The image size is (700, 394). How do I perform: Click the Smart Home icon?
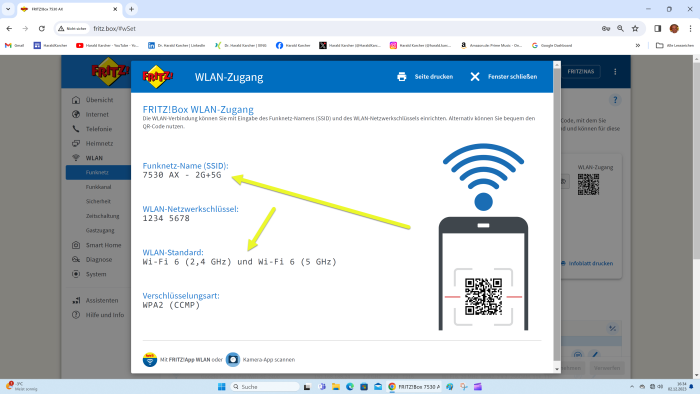click(76, 245)
